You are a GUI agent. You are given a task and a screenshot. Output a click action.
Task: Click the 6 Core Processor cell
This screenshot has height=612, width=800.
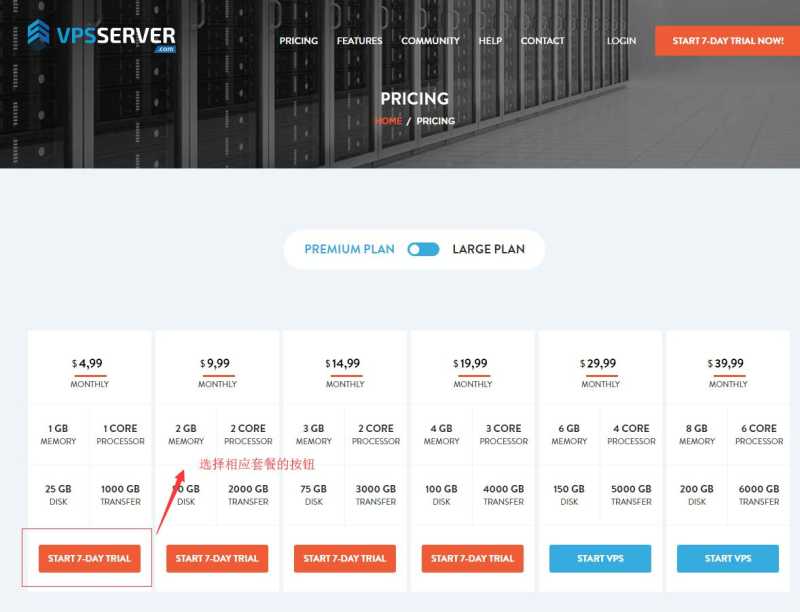point(759,435)
